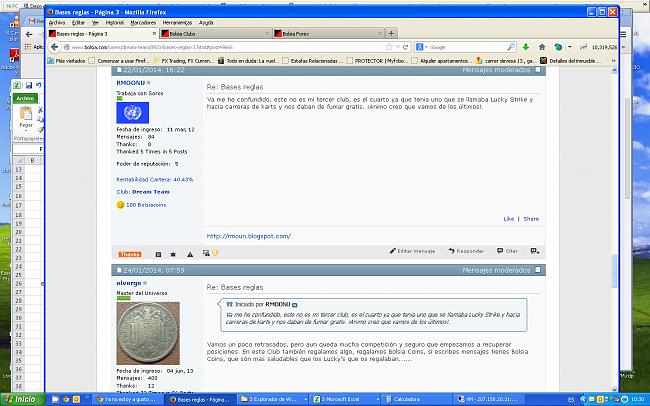Open the Archivo menu in Firefox
This screenshot has width=650, height=406.
(x=57, y=23)
